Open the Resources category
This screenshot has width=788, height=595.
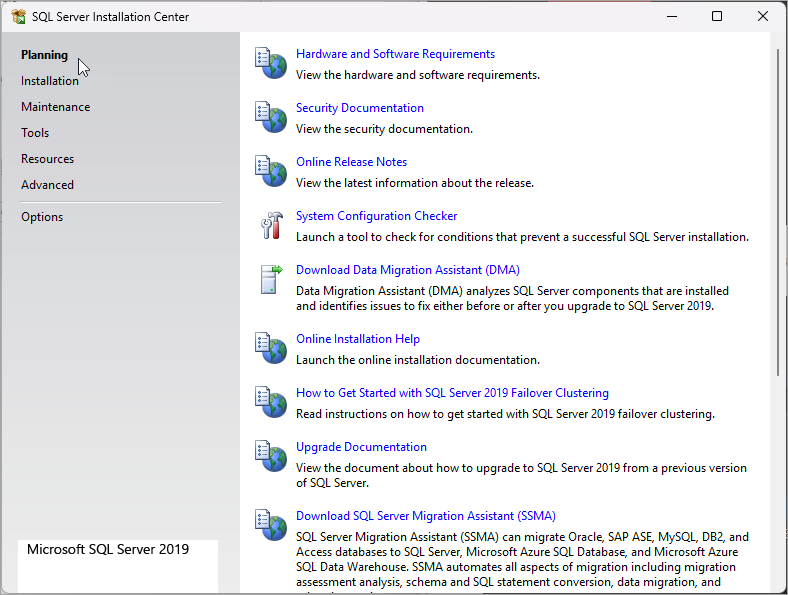click(47, 159)
